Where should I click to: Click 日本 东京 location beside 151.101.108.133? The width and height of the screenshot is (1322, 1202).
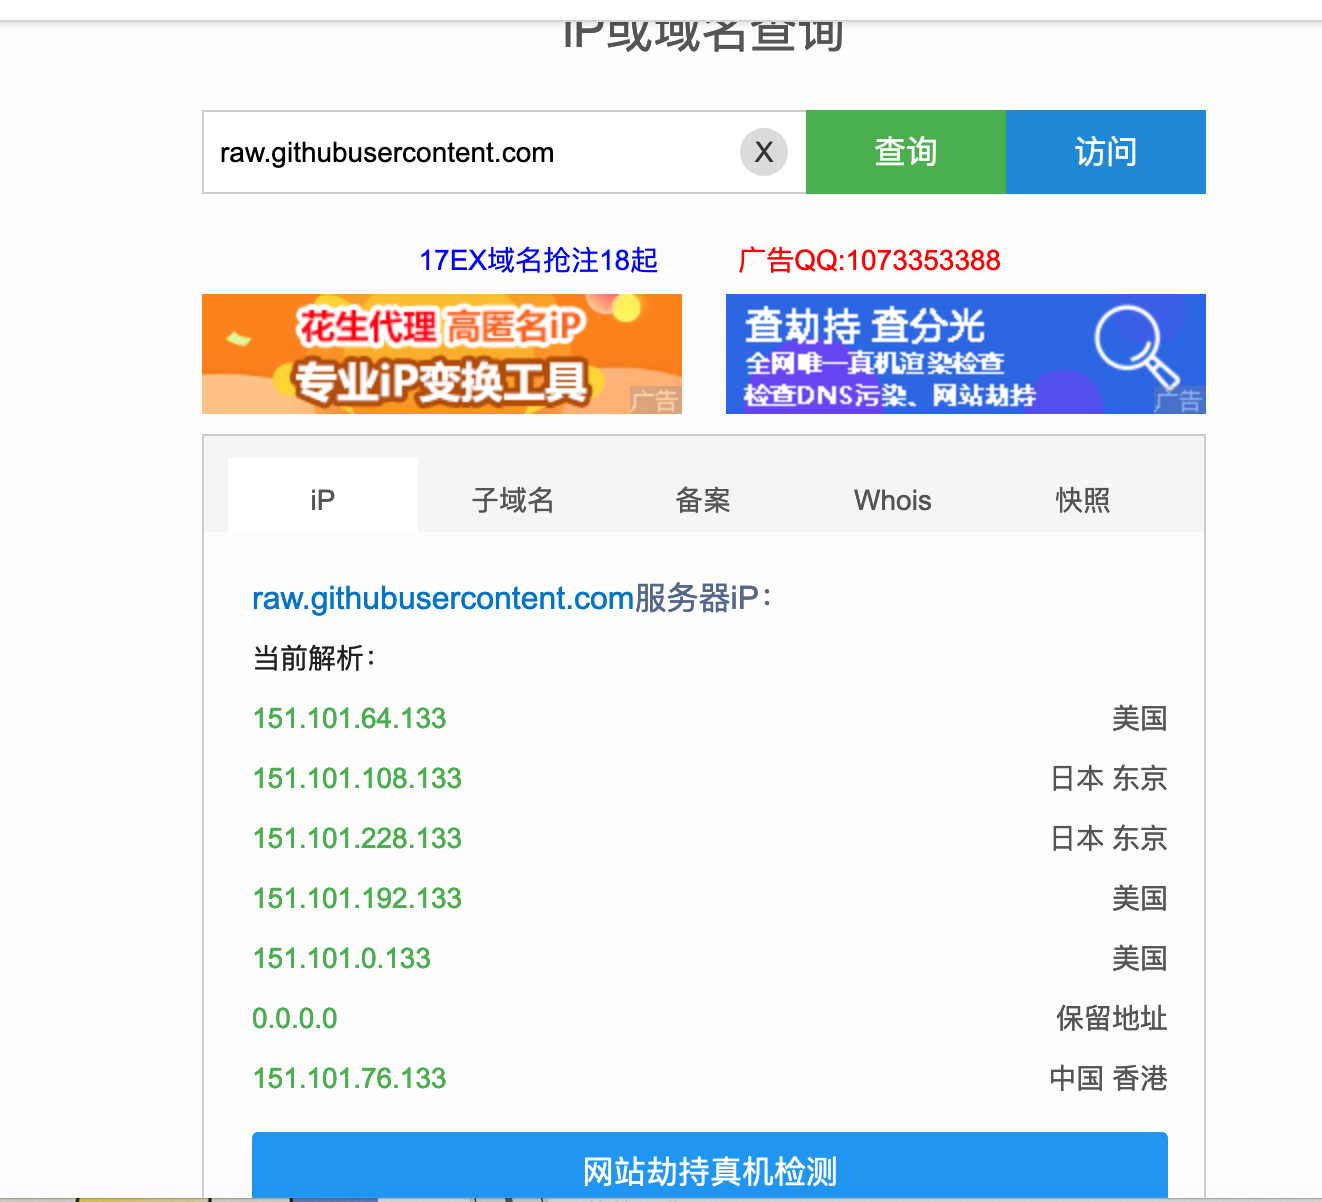(1109, 778)
